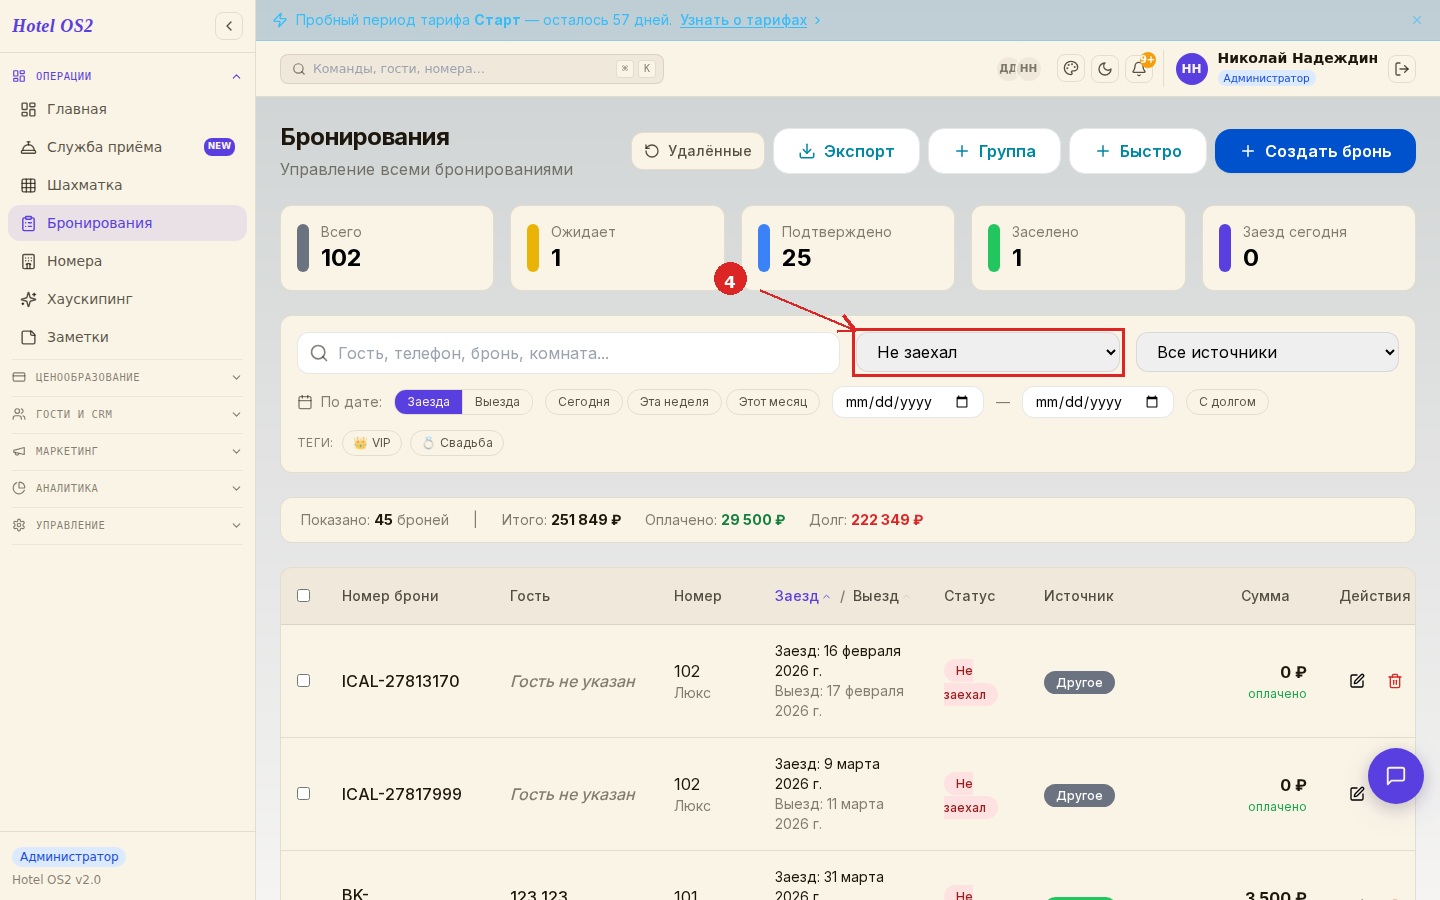Toggle the VIP tag filter
The width and height of the screenshot is (1440, 900).
point(372,443)
